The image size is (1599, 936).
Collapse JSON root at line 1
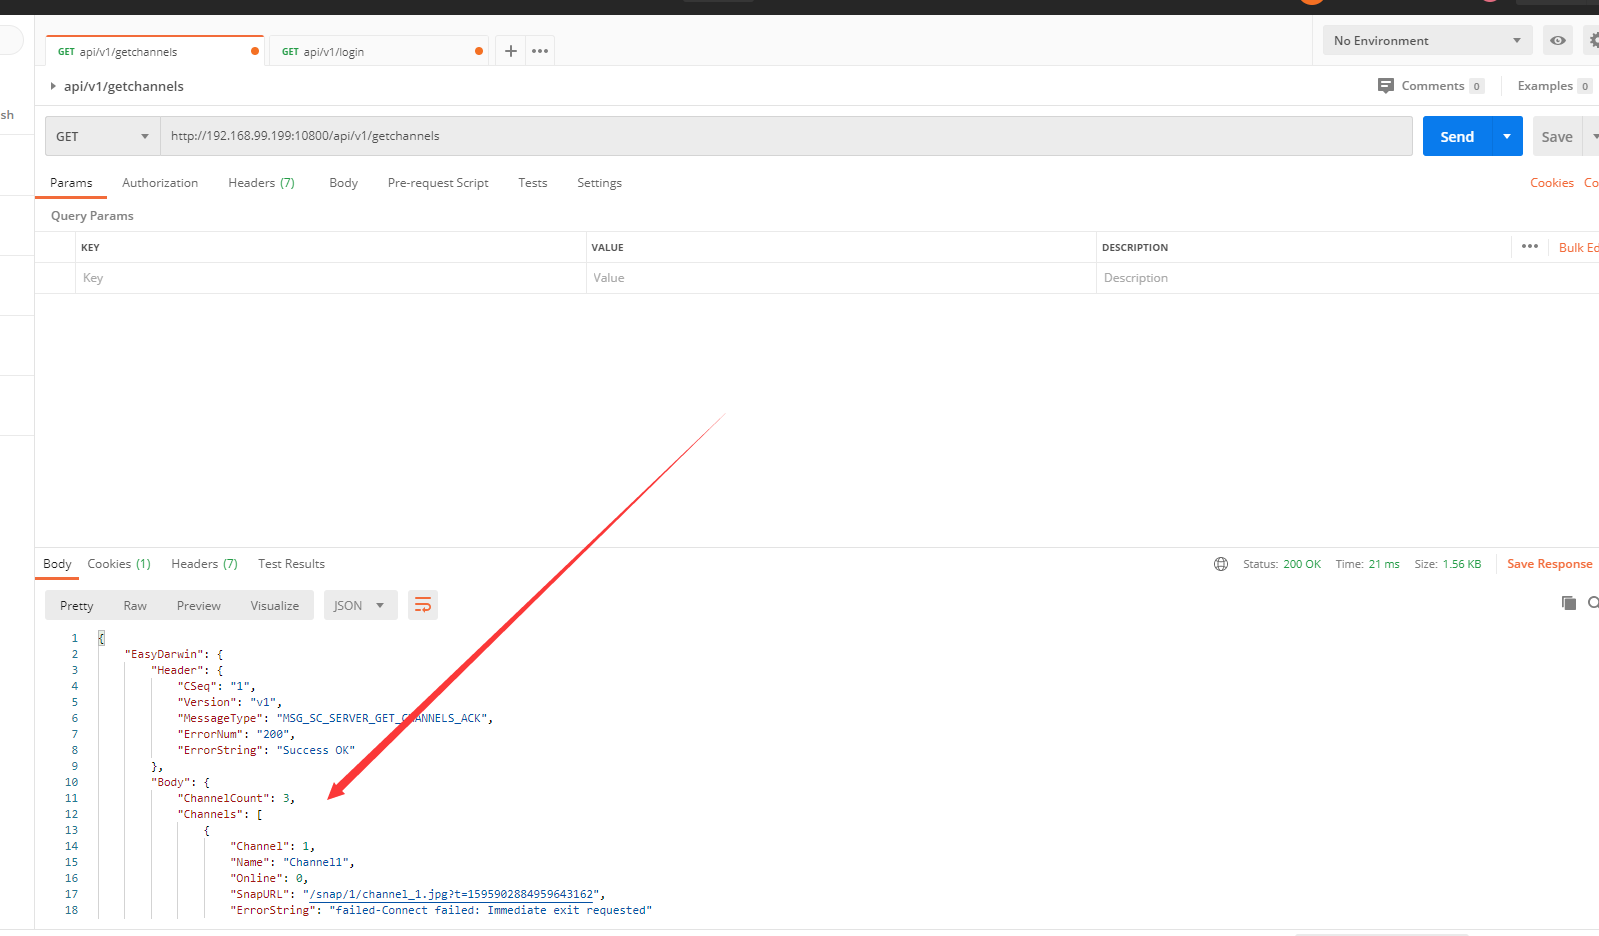101,638
